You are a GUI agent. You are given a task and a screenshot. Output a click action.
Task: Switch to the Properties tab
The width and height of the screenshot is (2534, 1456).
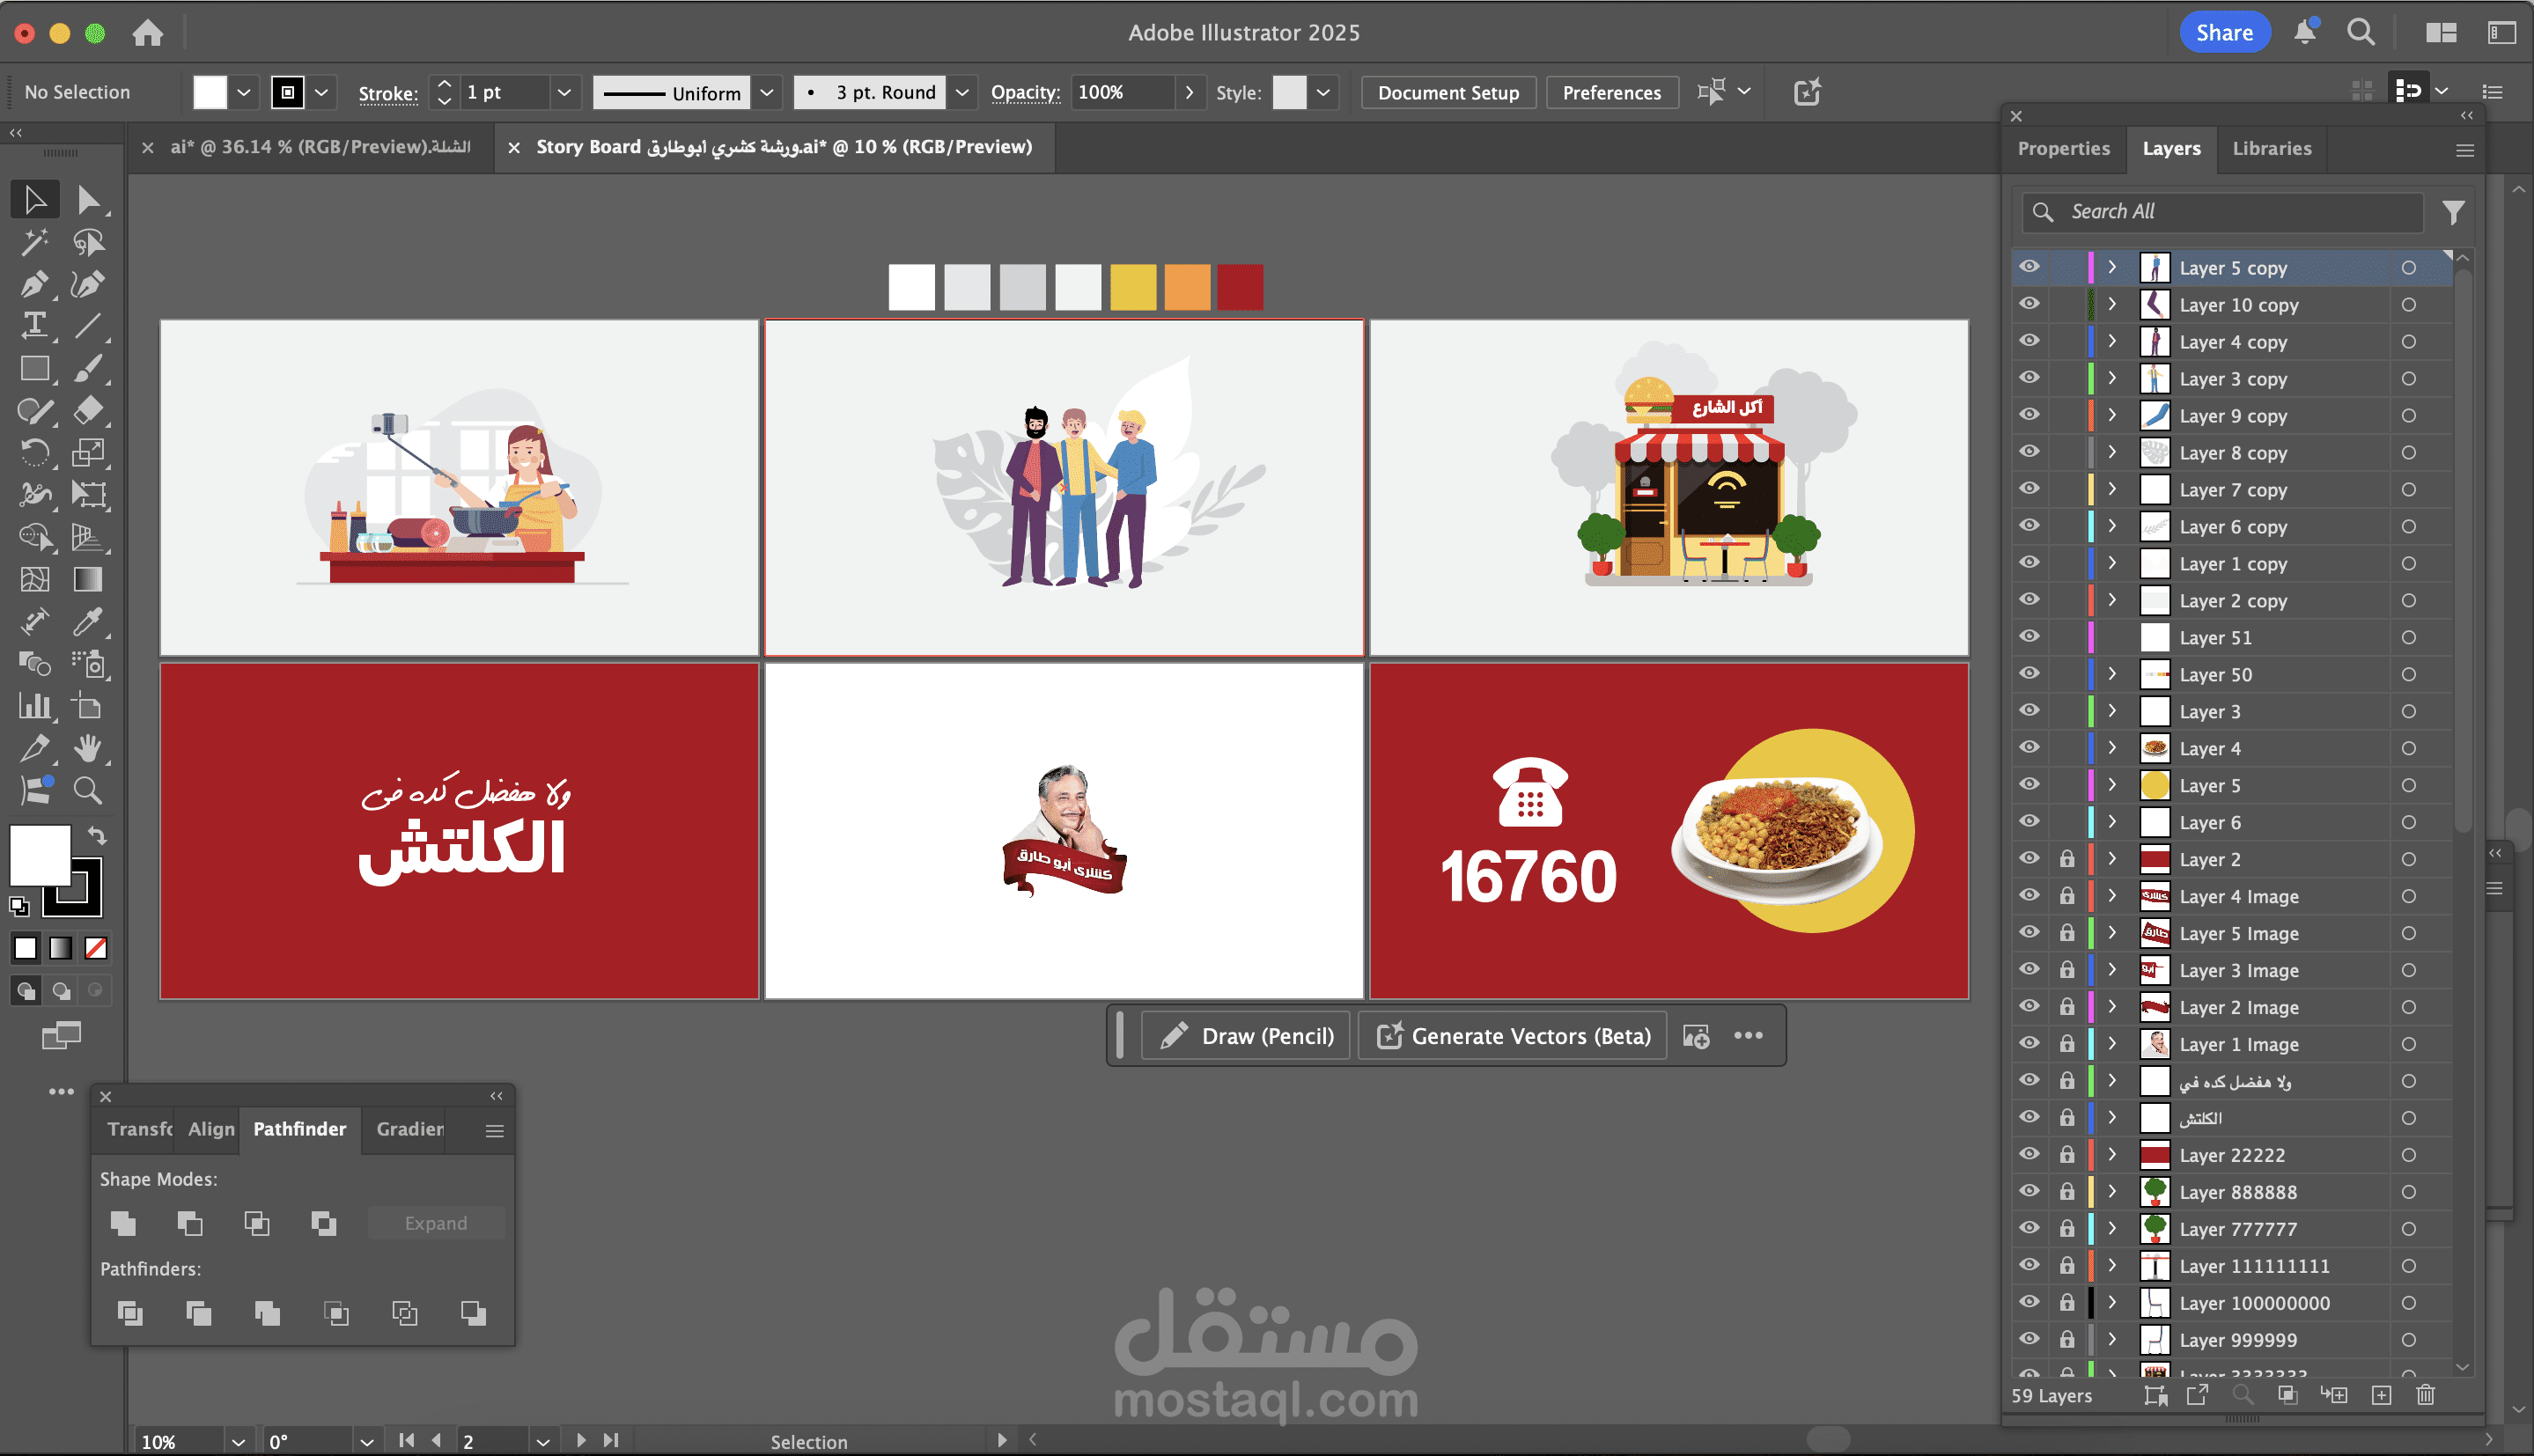coord(2063,148)
